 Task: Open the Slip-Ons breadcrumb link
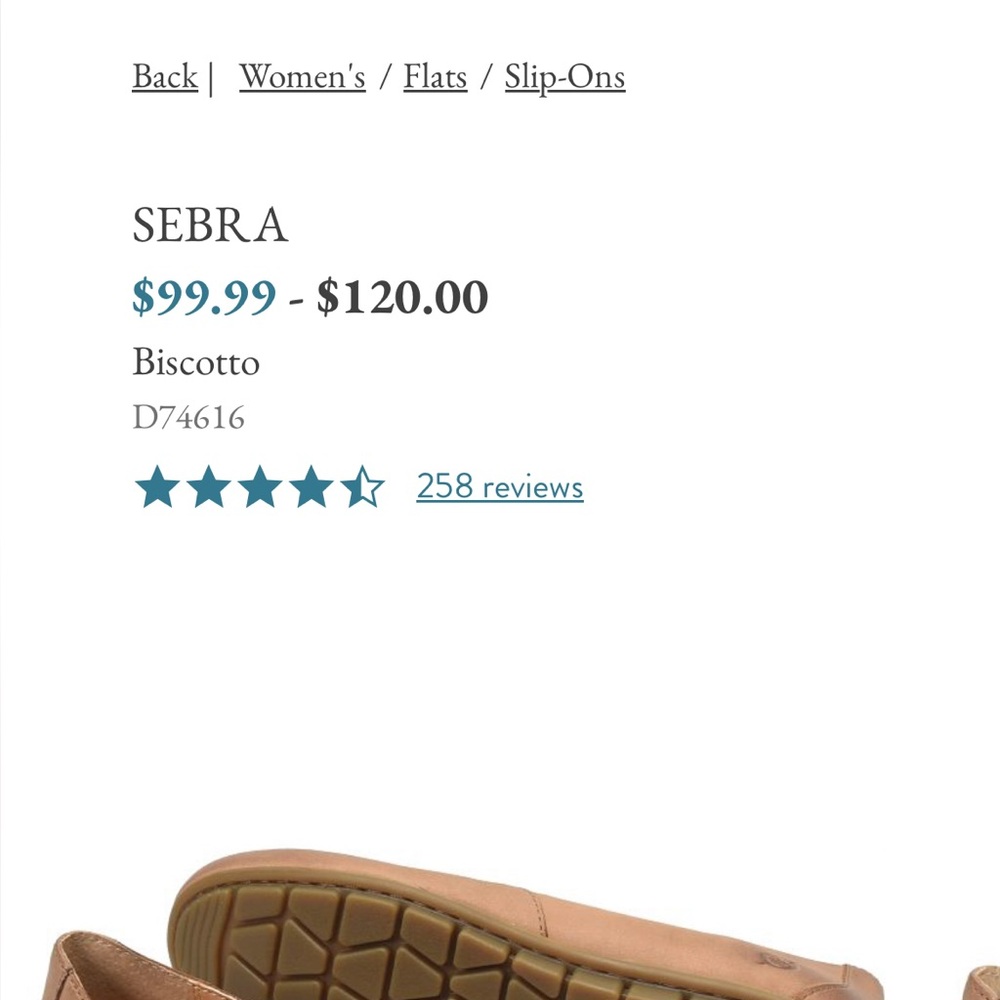tap(566, 76)
